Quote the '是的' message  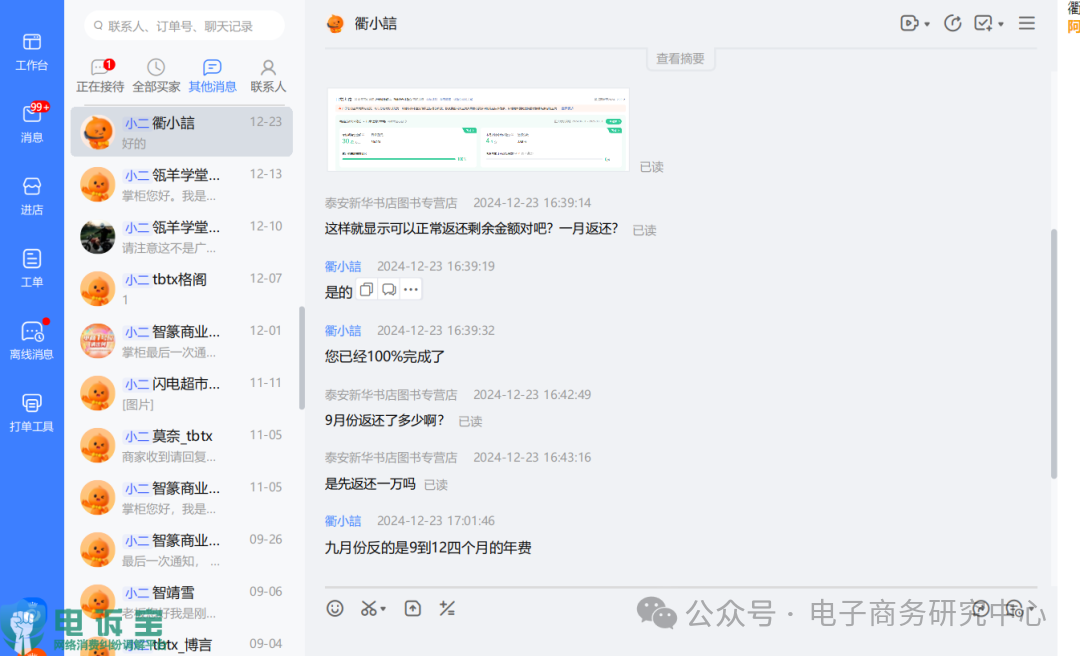point(388,289)
